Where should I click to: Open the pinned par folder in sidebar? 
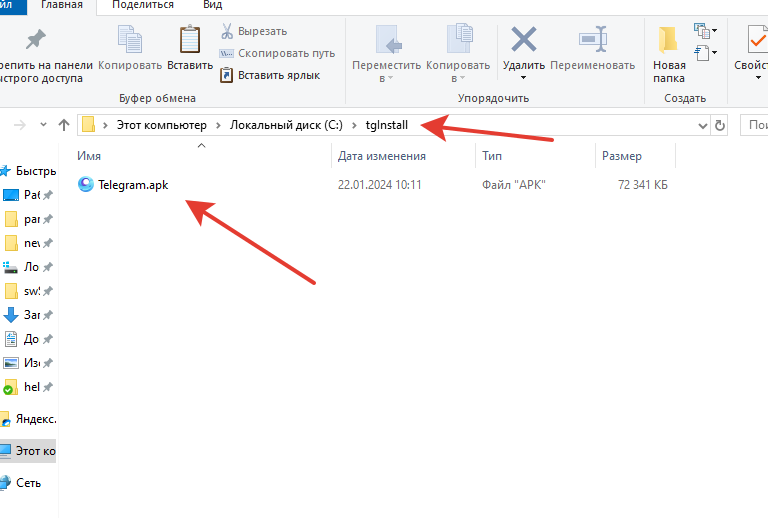click(27, 219)
